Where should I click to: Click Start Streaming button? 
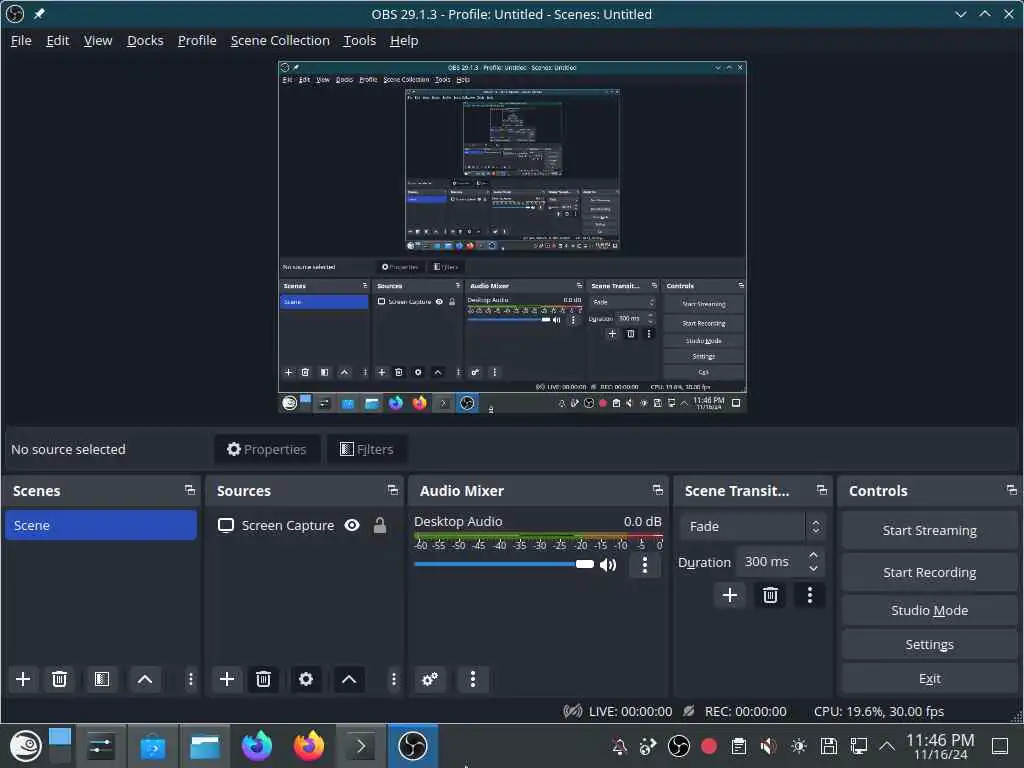pos(929,530)
